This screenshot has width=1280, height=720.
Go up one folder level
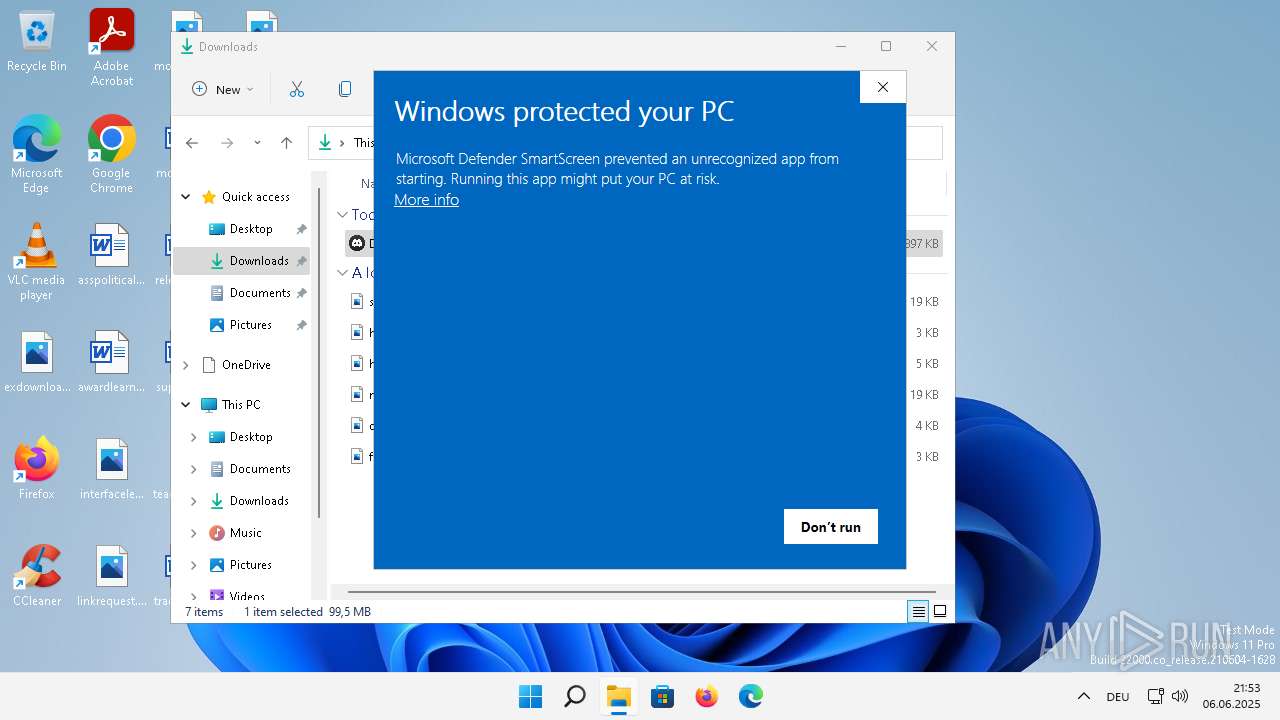tap(286, 143)
